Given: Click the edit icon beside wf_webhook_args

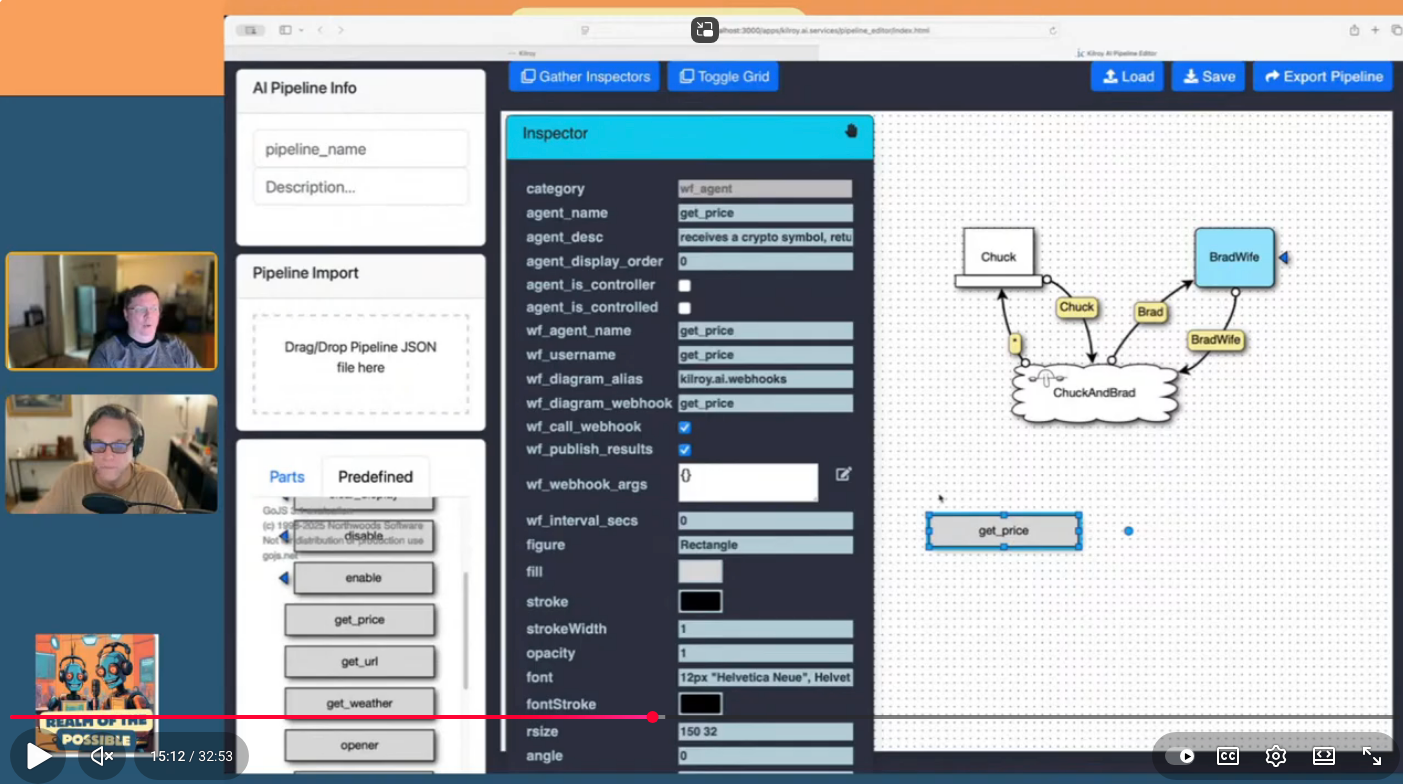Looking at the screenshot, I should (x=843, y=474).
